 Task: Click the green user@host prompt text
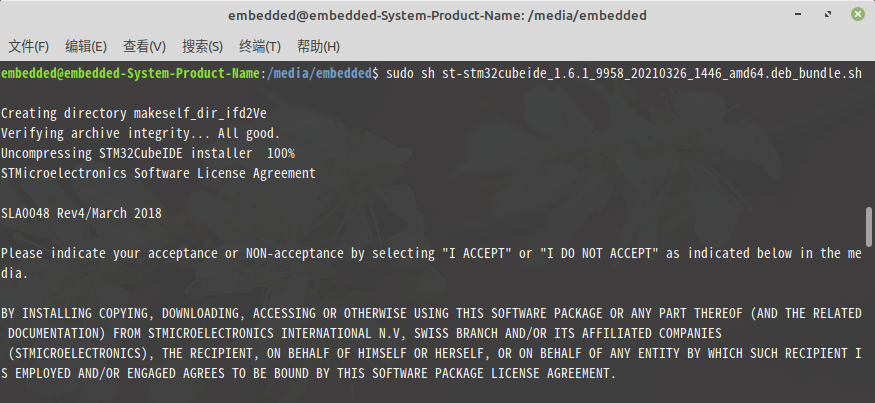[131, 73]
